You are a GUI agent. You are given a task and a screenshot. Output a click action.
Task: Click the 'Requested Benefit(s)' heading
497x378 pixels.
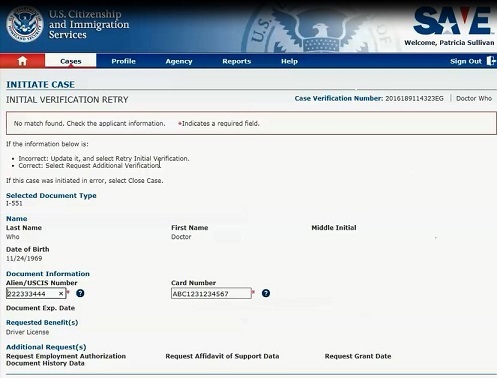coord(42,322)
